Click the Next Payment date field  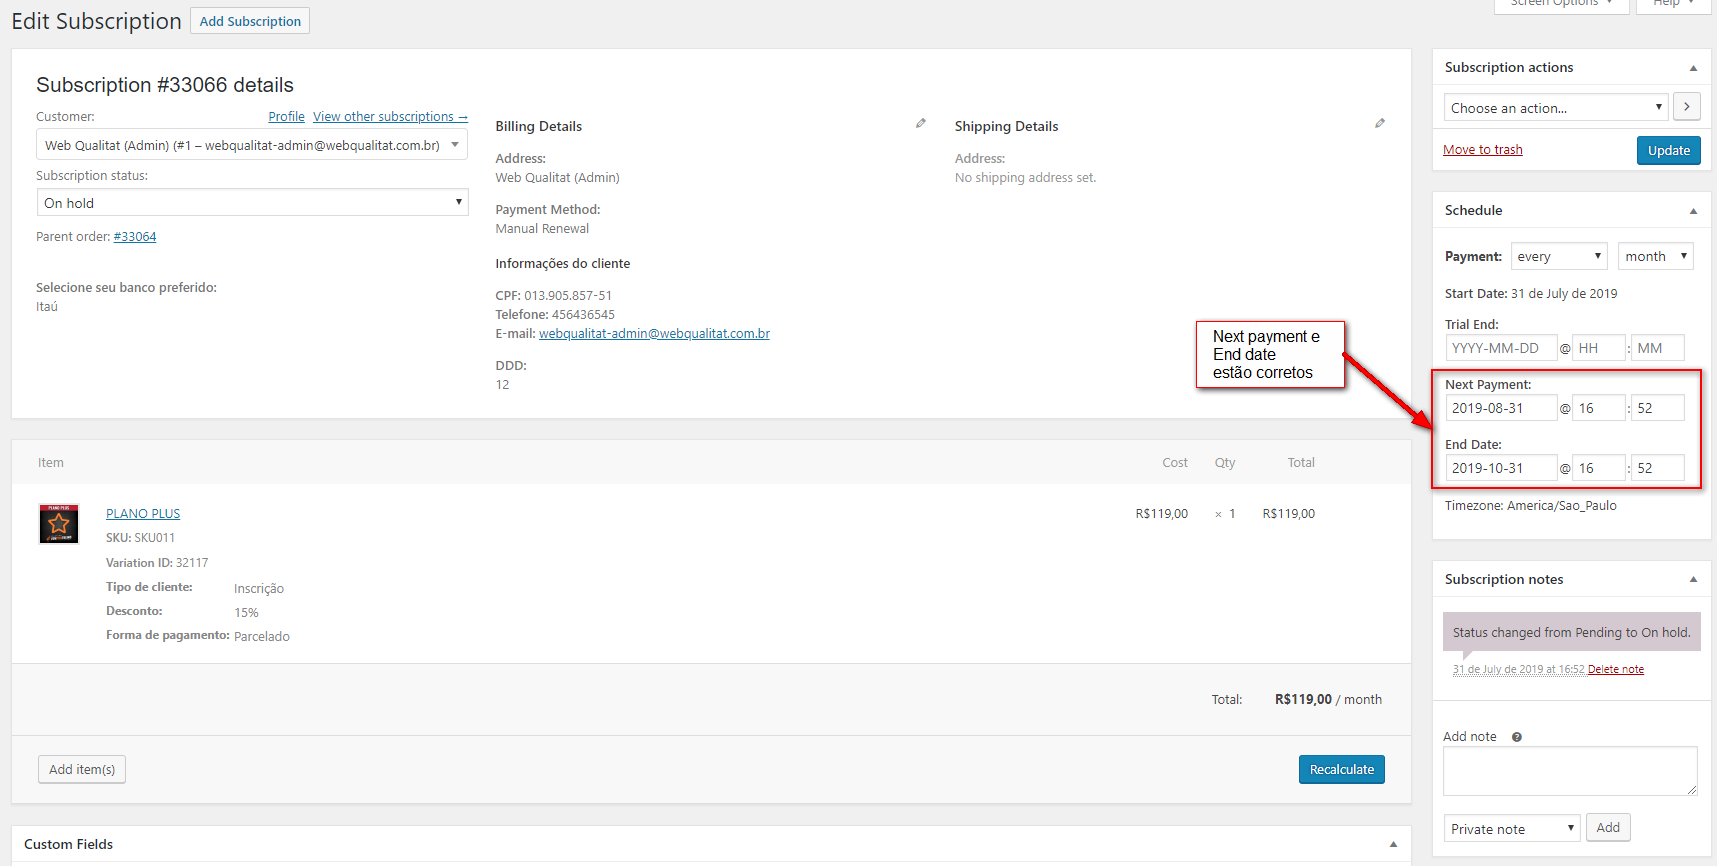1500,408
